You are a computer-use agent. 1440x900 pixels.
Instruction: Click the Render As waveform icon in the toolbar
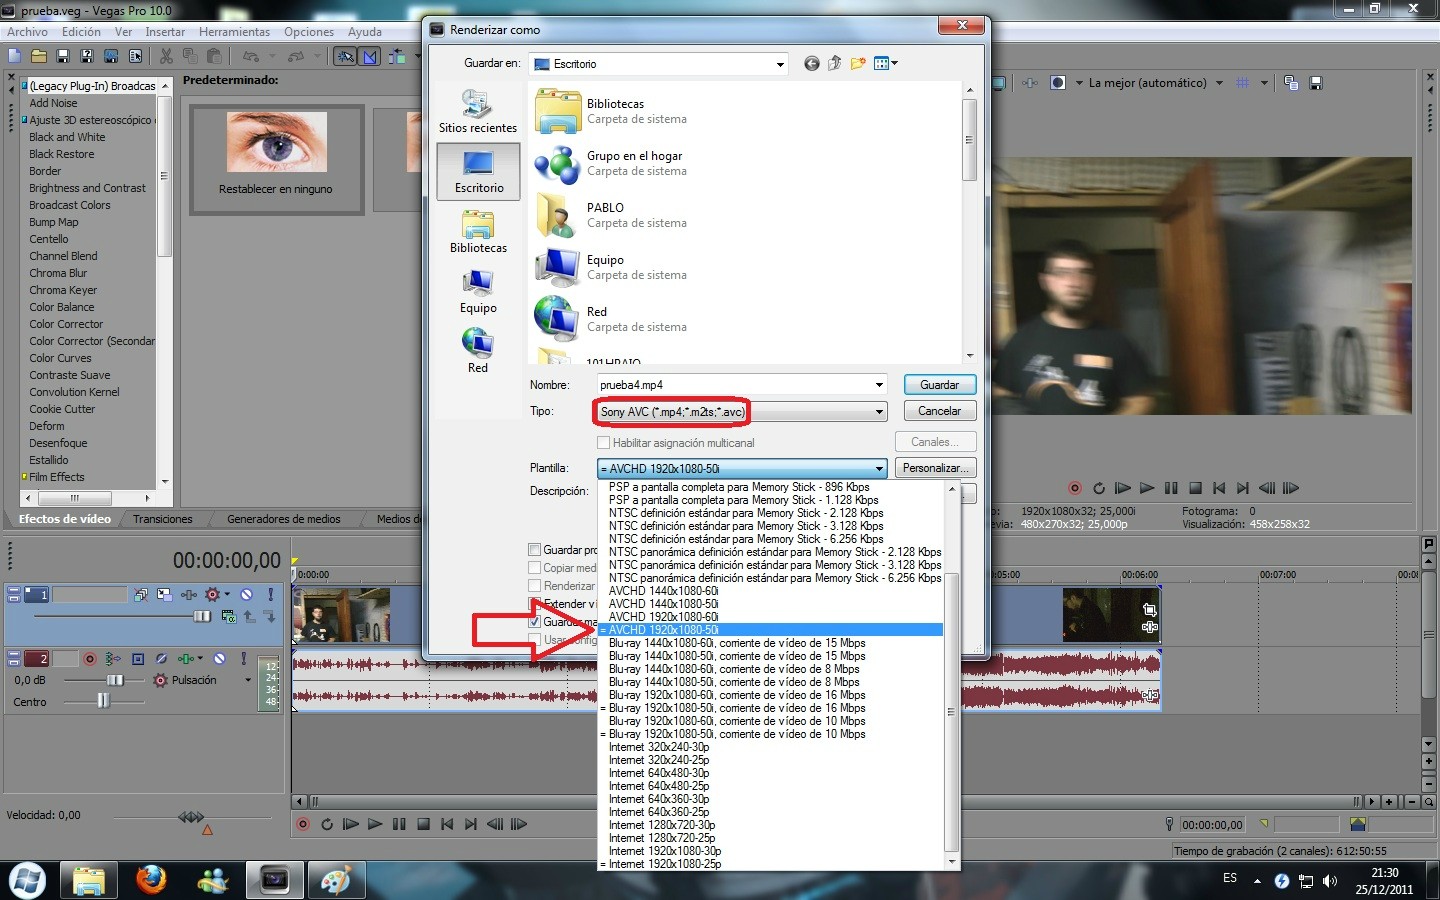click(x=111, y=57)
